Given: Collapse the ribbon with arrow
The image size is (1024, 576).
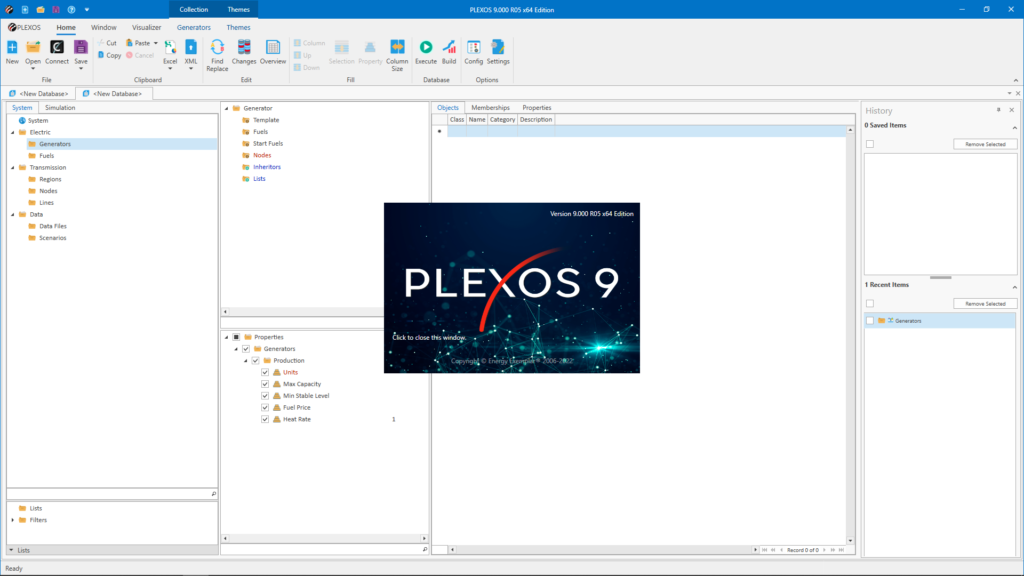Looking at the screenshot, I should 1016,80.
